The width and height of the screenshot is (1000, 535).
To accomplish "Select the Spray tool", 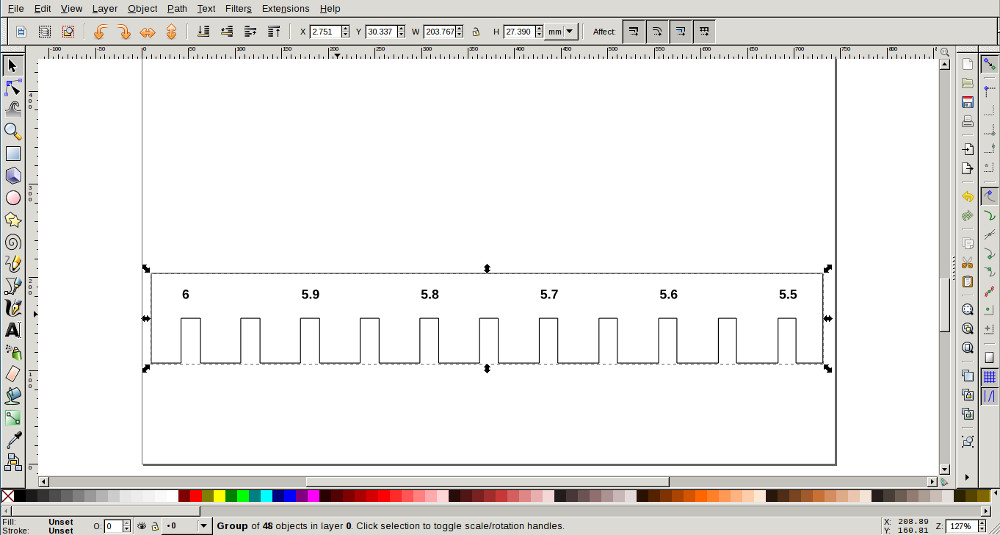I will click(13, 352).
